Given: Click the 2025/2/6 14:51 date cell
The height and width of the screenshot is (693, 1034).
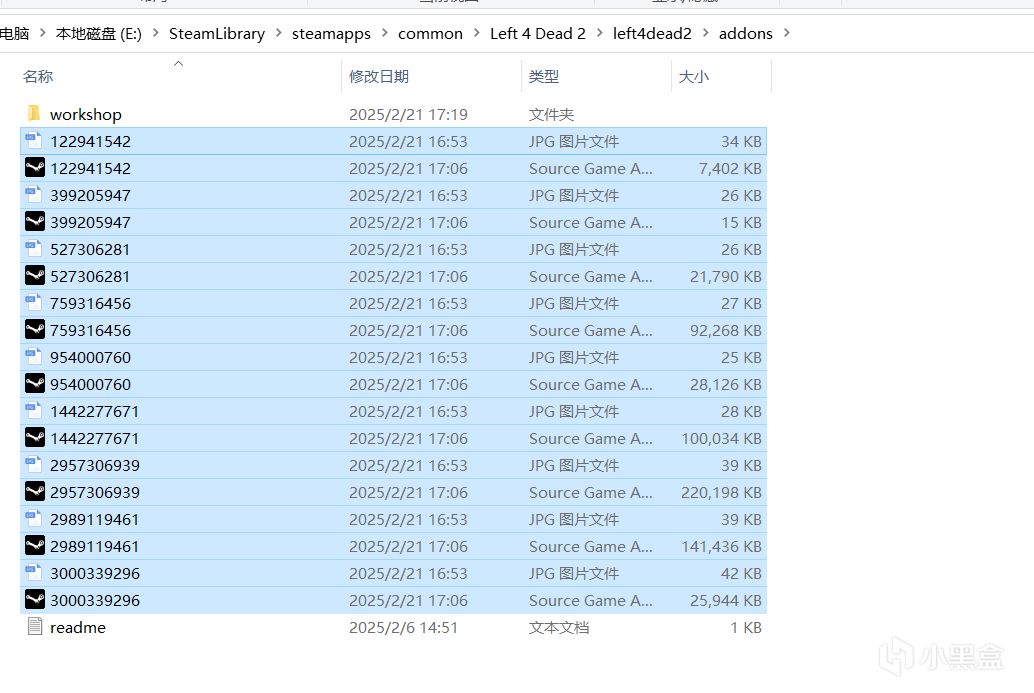Looking at the screenshot, I should tap(404, 628).
